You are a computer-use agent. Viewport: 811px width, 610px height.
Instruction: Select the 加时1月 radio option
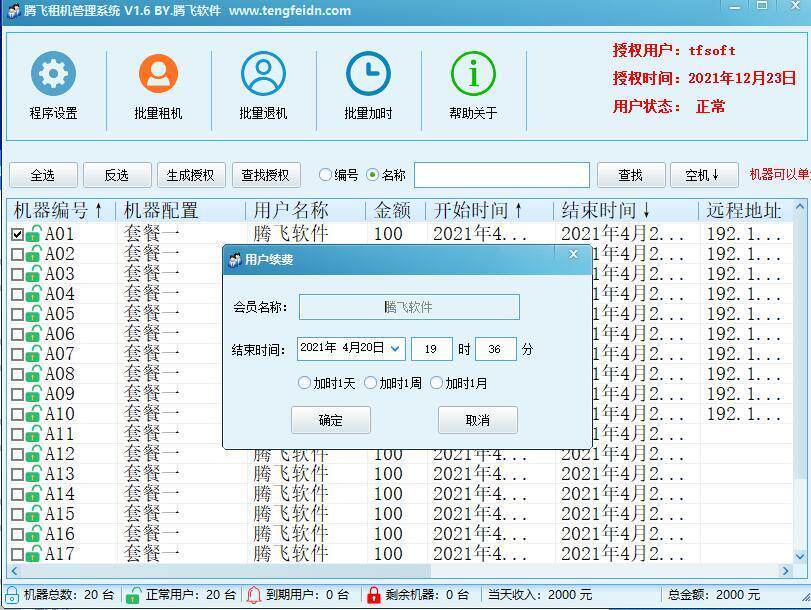click(437, 383)
